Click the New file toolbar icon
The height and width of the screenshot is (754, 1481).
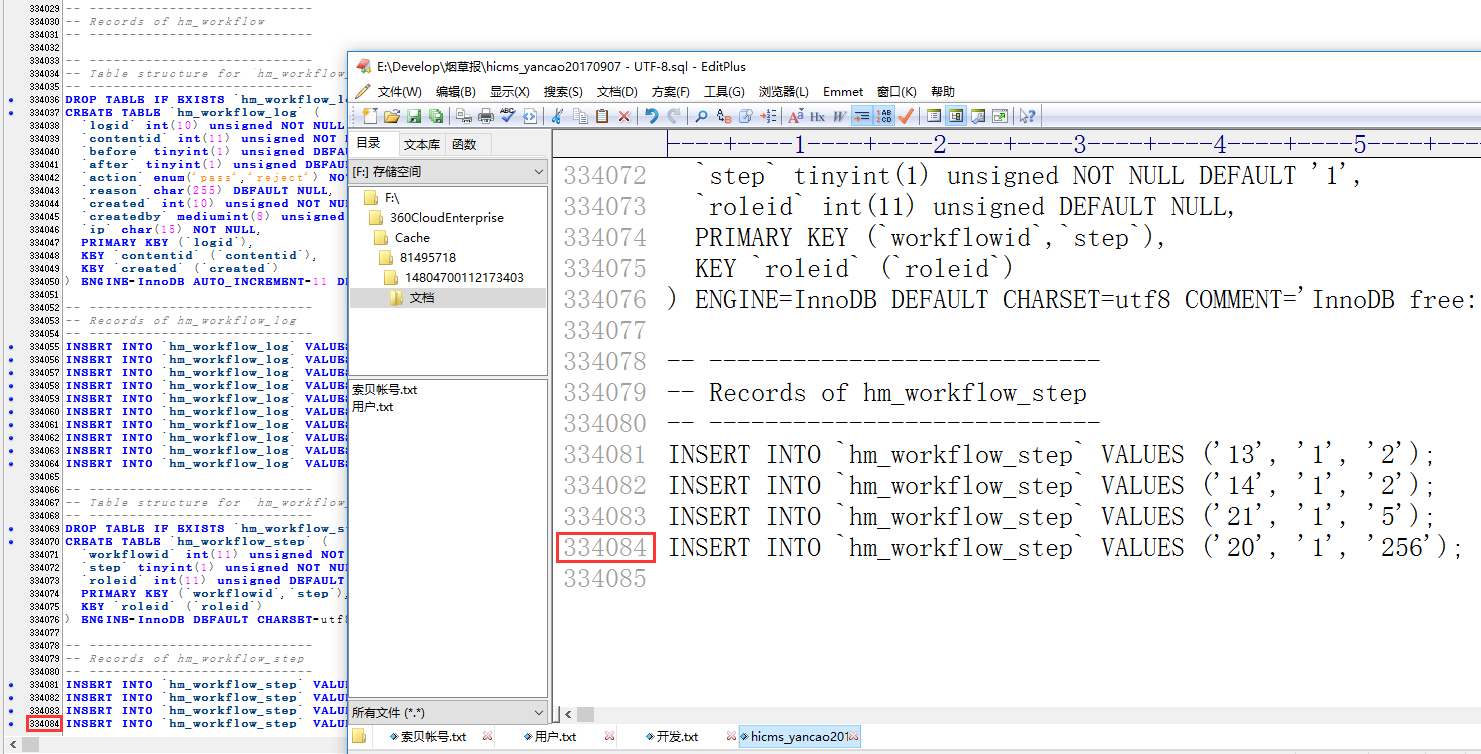click(x=370, y=117)
